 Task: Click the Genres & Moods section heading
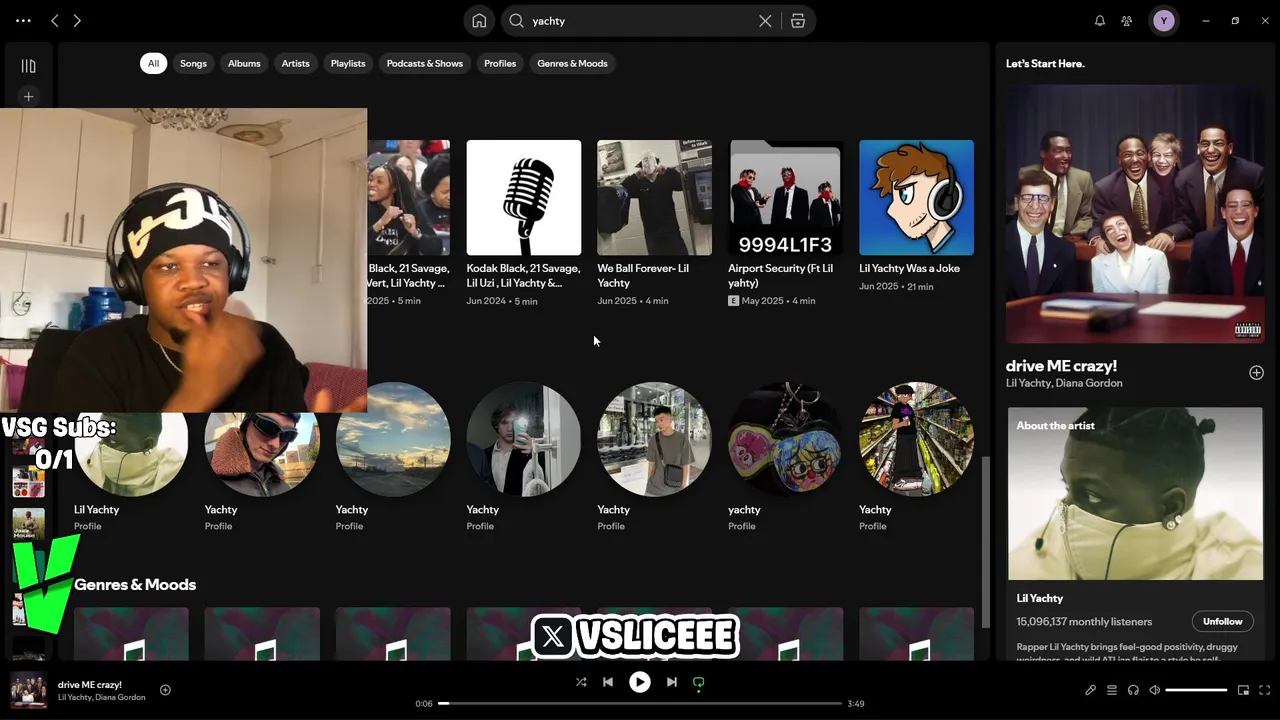tap(135, 584)
